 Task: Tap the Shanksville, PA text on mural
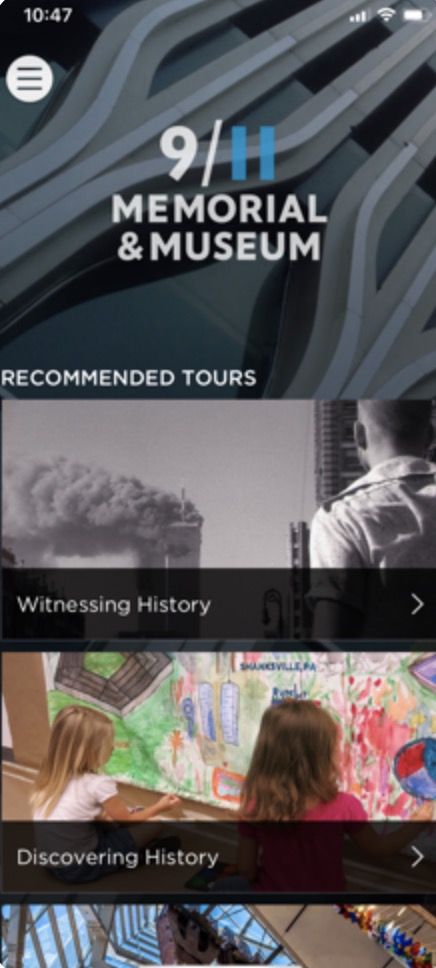tap(270, 667)
